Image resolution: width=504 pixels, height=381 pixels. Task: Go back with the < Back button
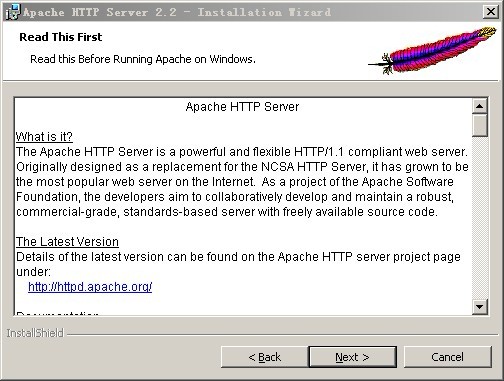[264, 357]
